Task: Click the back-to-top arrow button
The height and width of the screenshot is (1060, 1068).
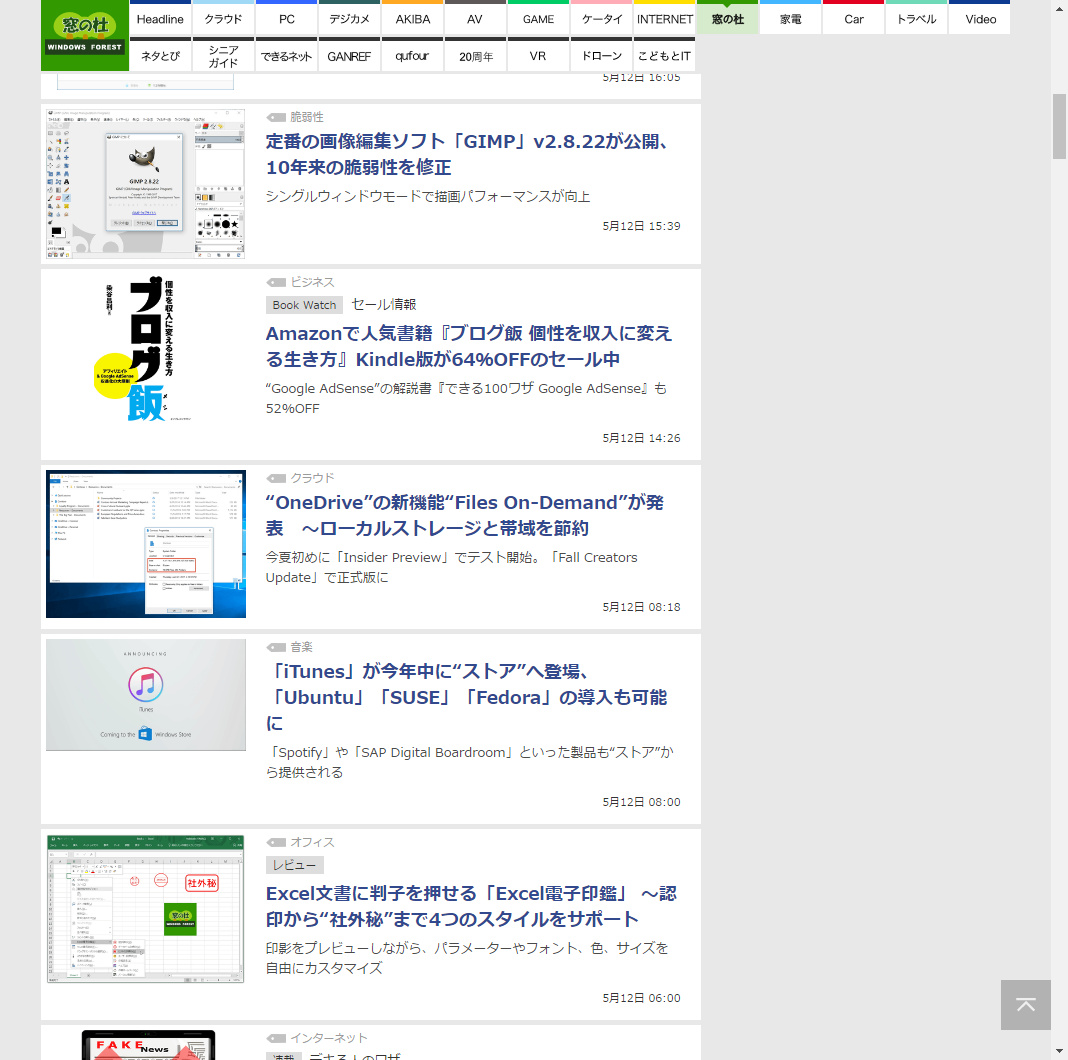Action: pyautogui.click(x=1025, y=1005)
